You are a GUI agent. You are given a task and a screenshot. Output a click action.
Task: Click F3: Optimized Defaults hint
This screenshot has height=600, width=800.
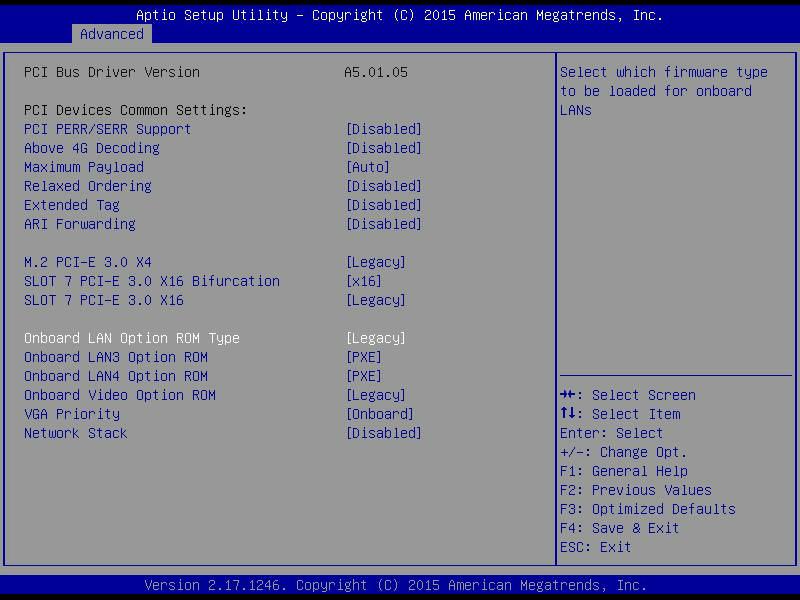[x=647, y=509]
